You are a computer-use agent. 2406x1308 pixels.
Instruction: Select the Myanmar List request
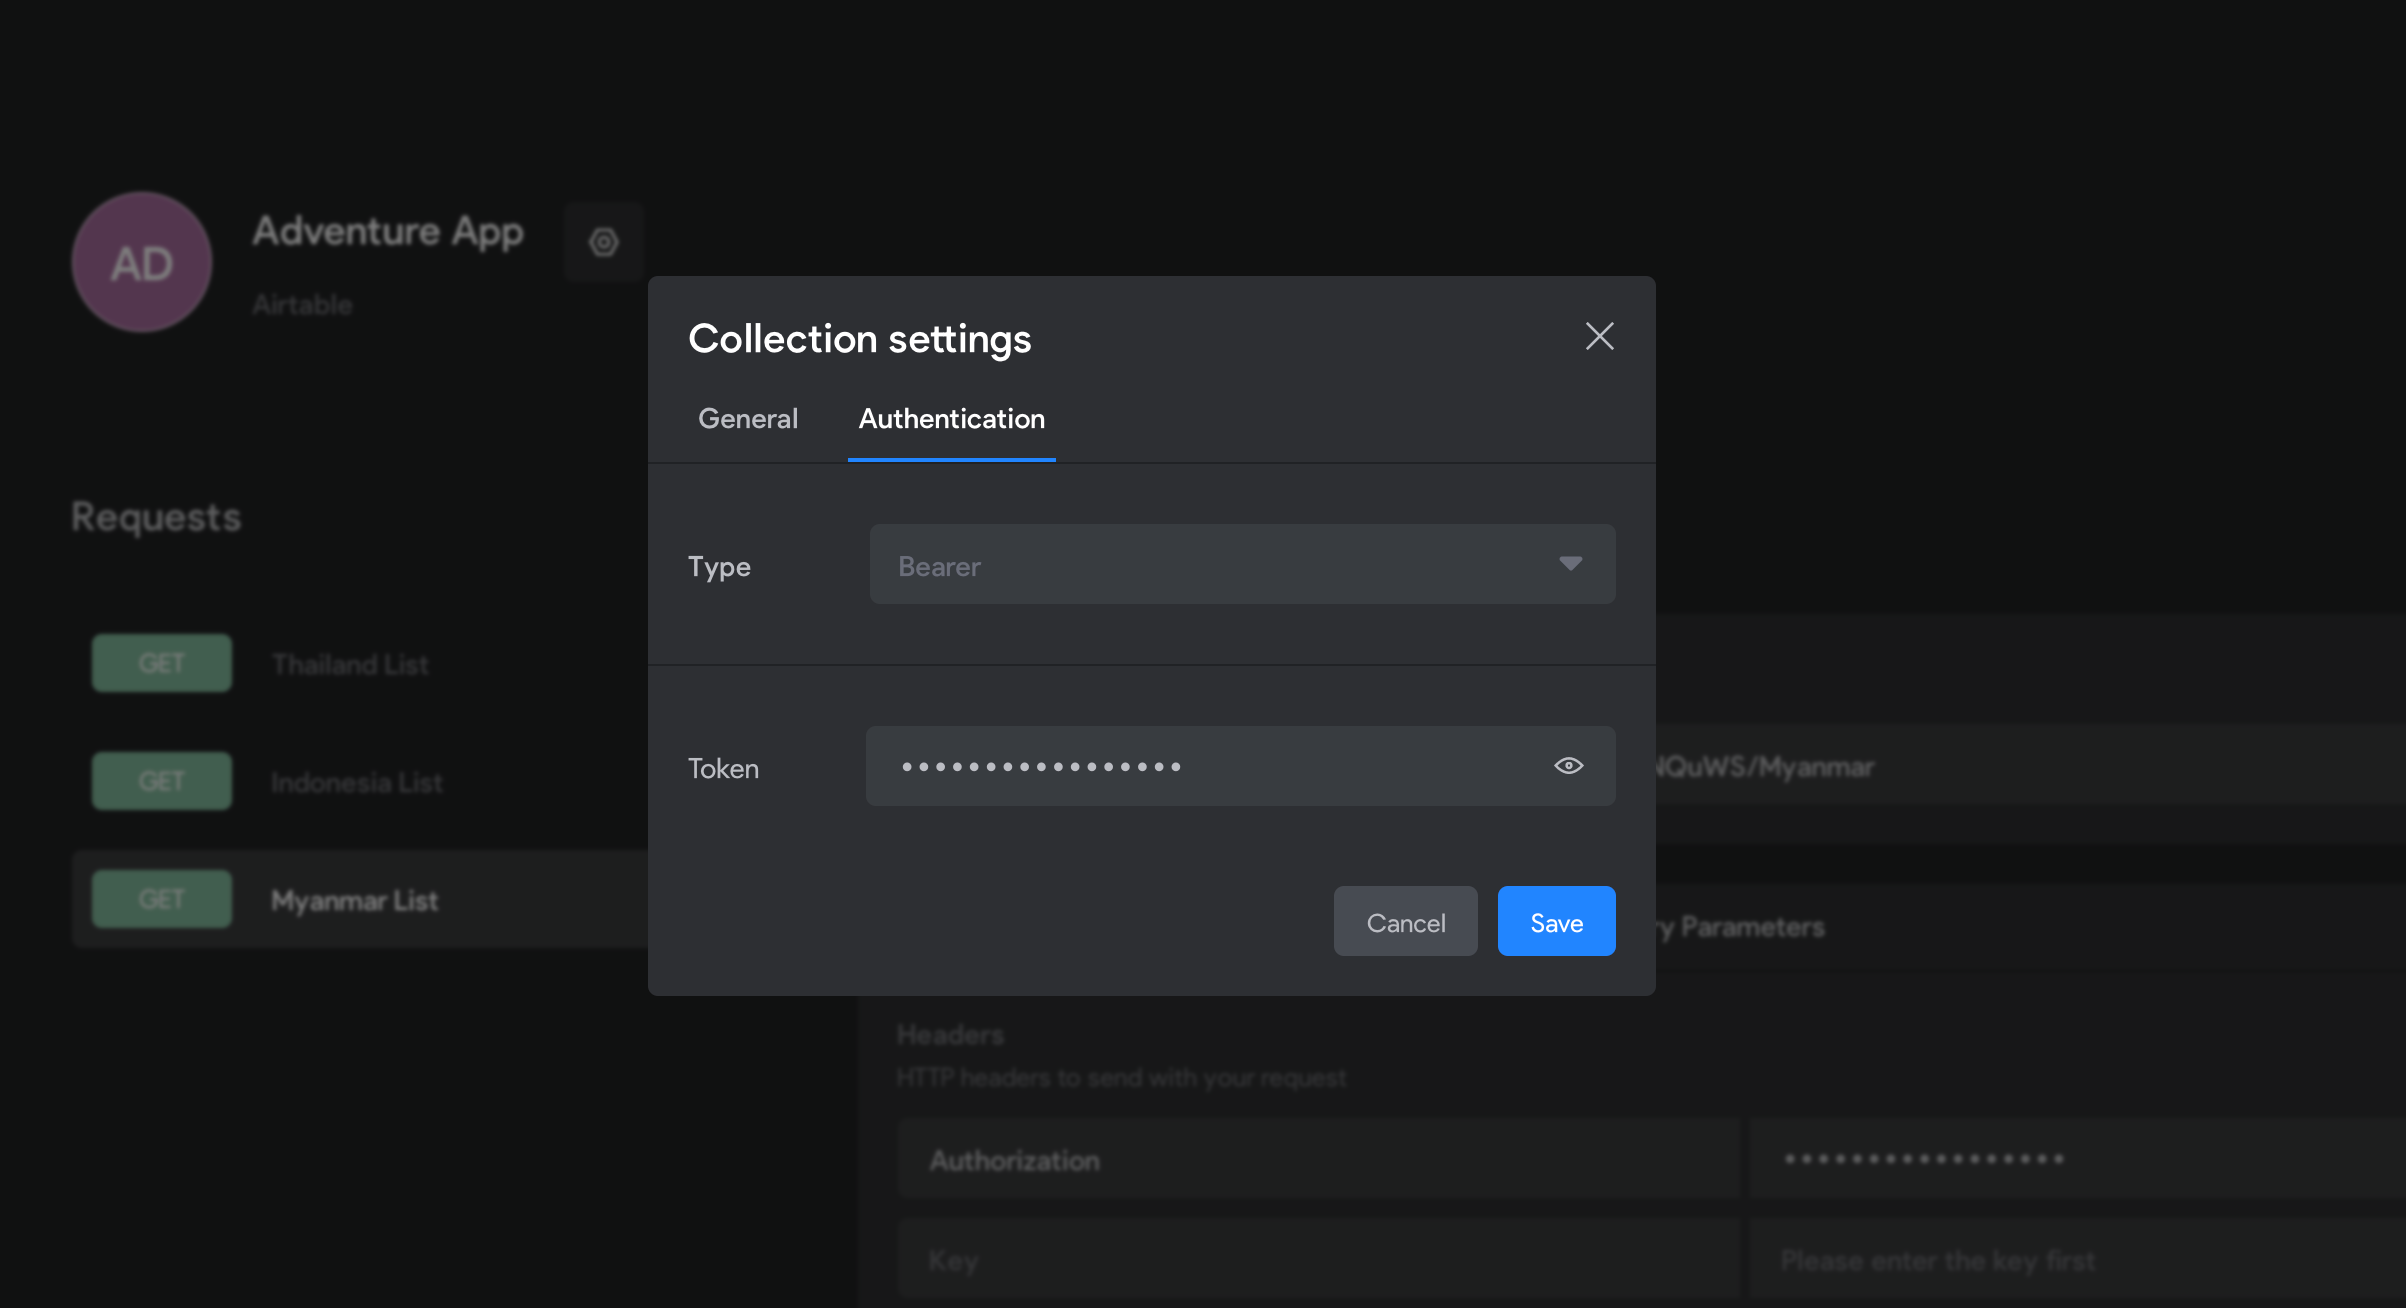click(x=360, y=900)
